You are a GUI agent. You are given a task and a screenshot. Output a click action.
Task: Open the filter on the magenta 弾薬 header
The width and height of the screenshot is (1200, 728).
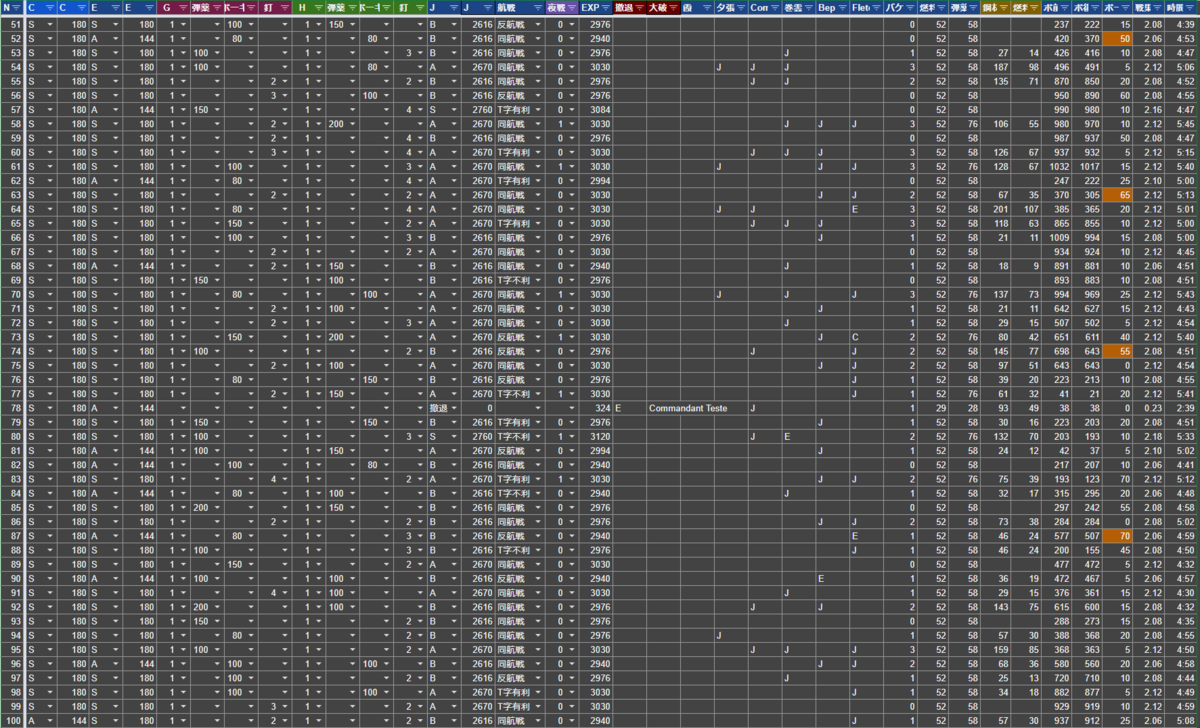(x=215, y=7)
